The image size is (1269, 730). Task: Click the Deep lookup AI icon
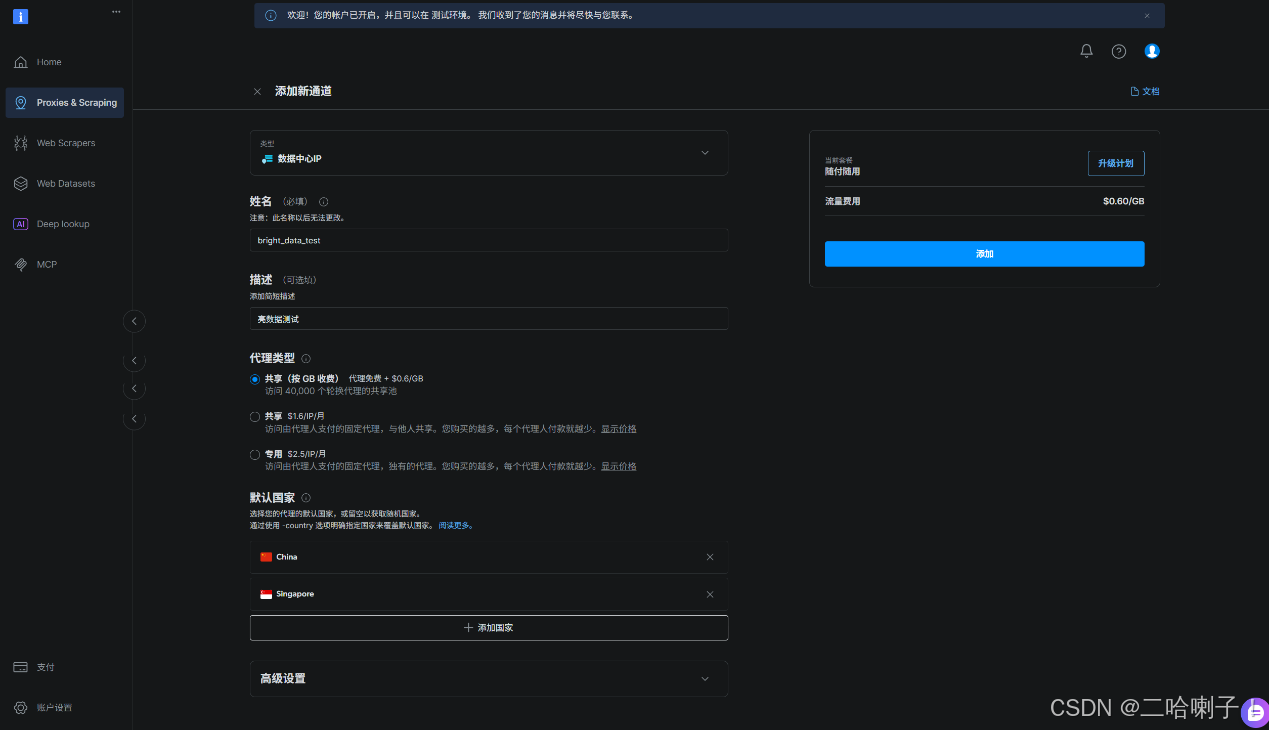[x=20, y=224]
